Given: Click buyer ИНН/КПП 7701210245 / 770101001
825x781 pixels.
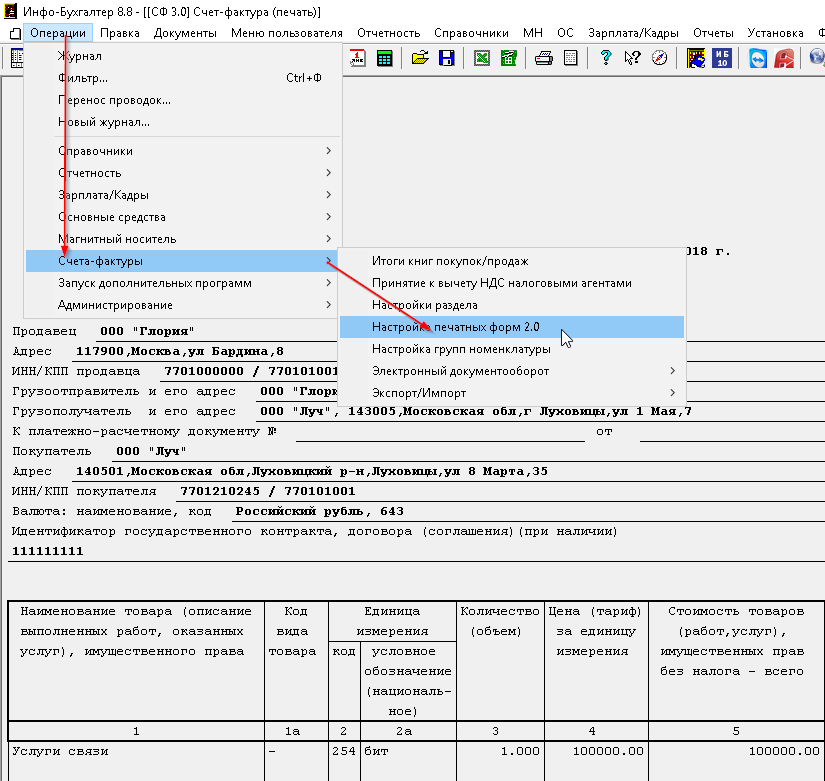Looking at the screenshot, I should tap(267, 492).
